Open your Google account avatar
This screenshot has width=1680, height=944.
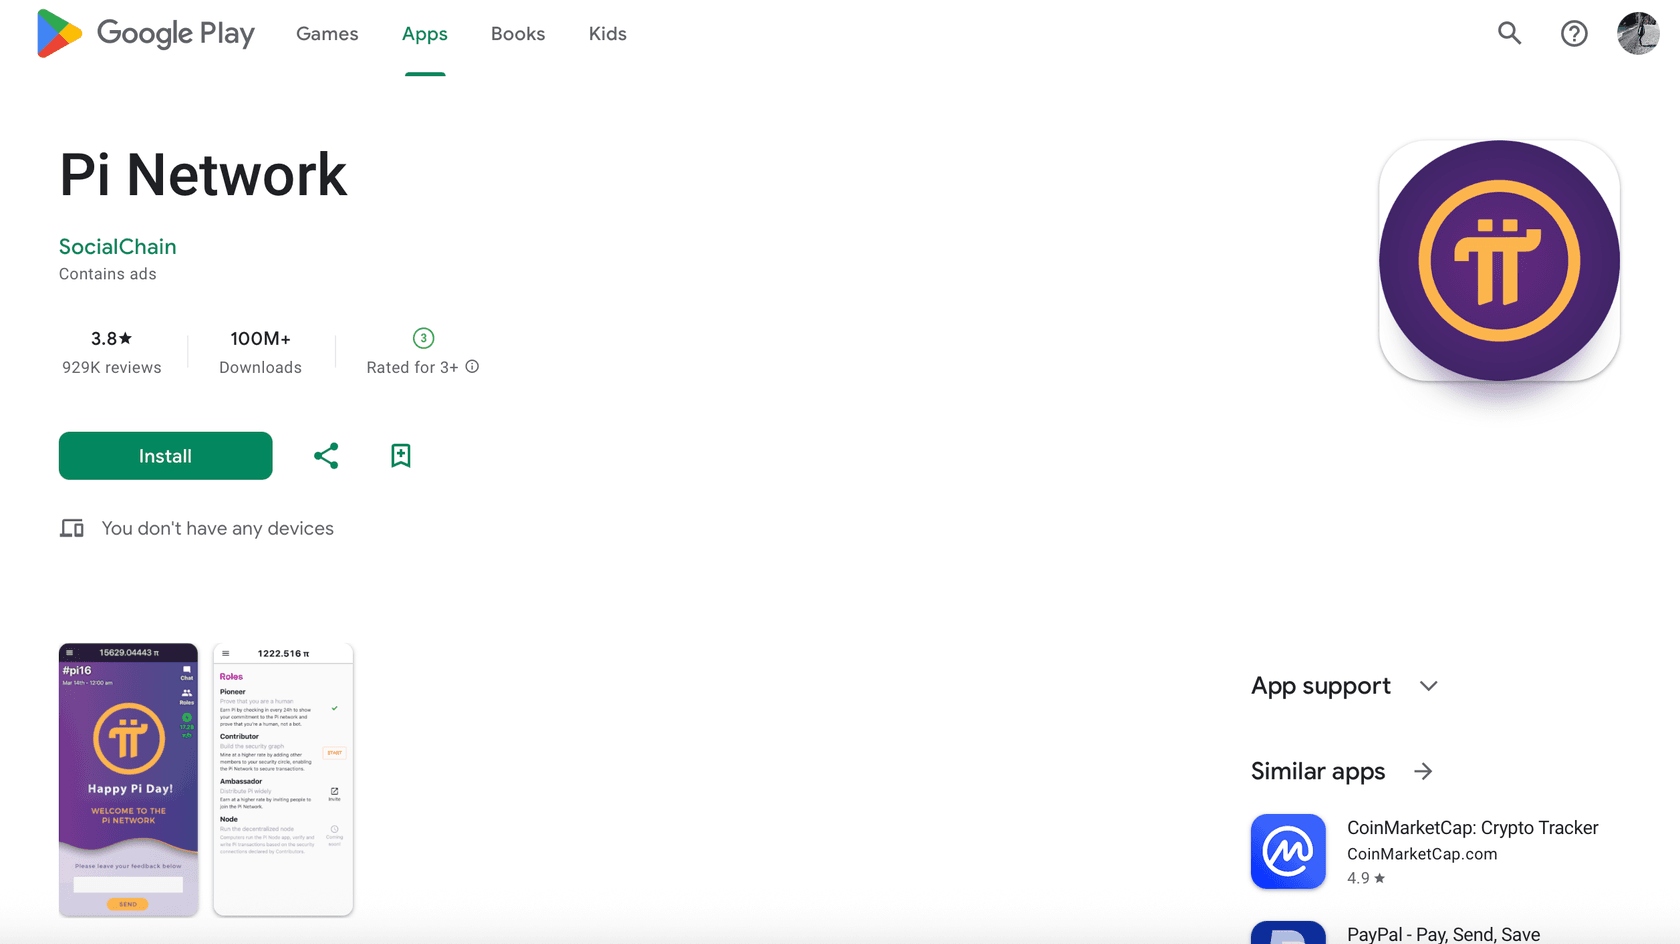(1638, 33)
